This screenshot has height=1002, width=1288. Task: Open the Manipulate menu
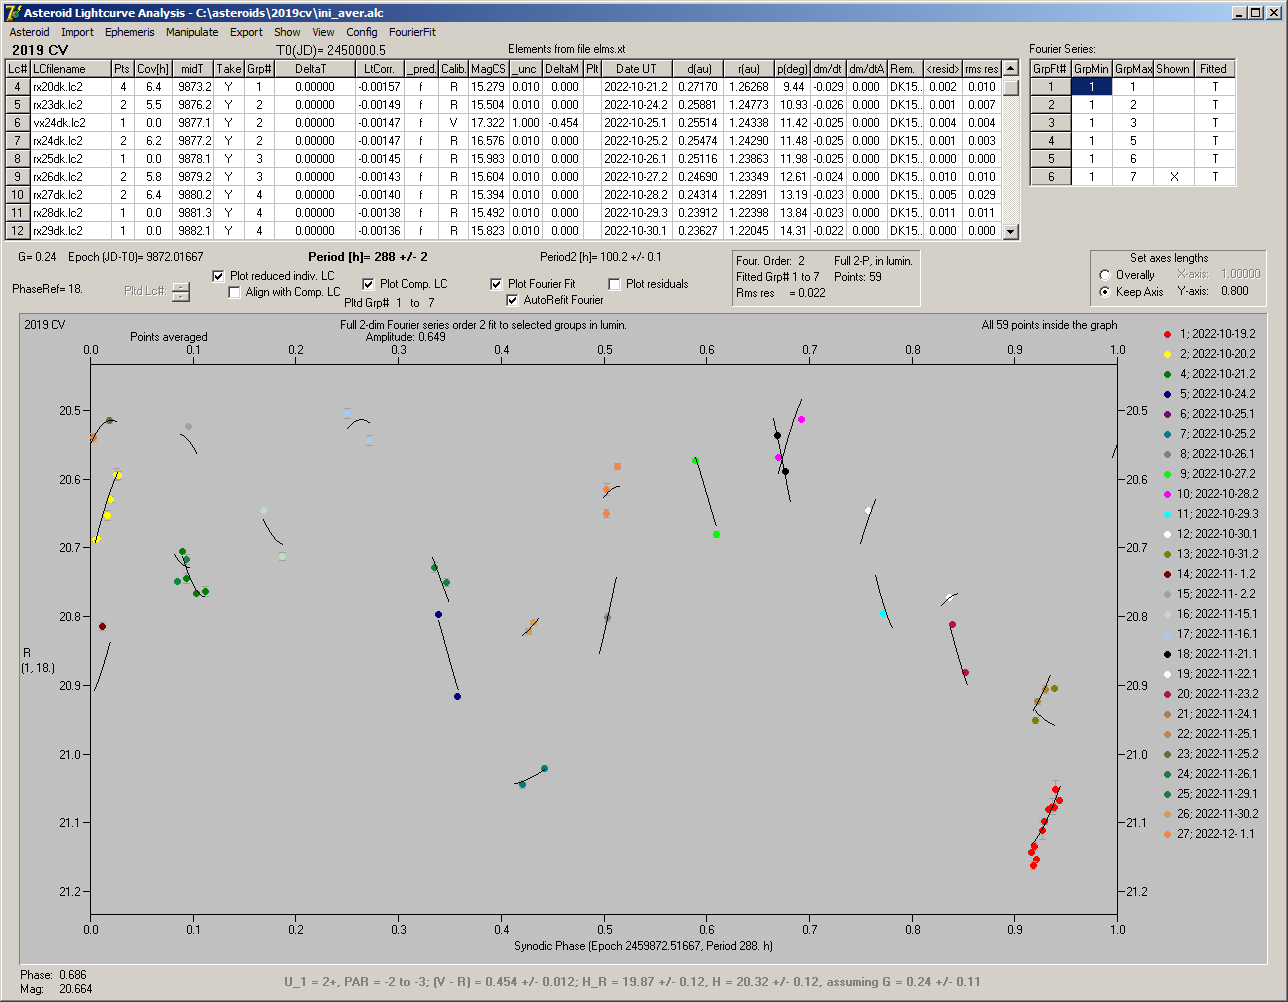192,32
